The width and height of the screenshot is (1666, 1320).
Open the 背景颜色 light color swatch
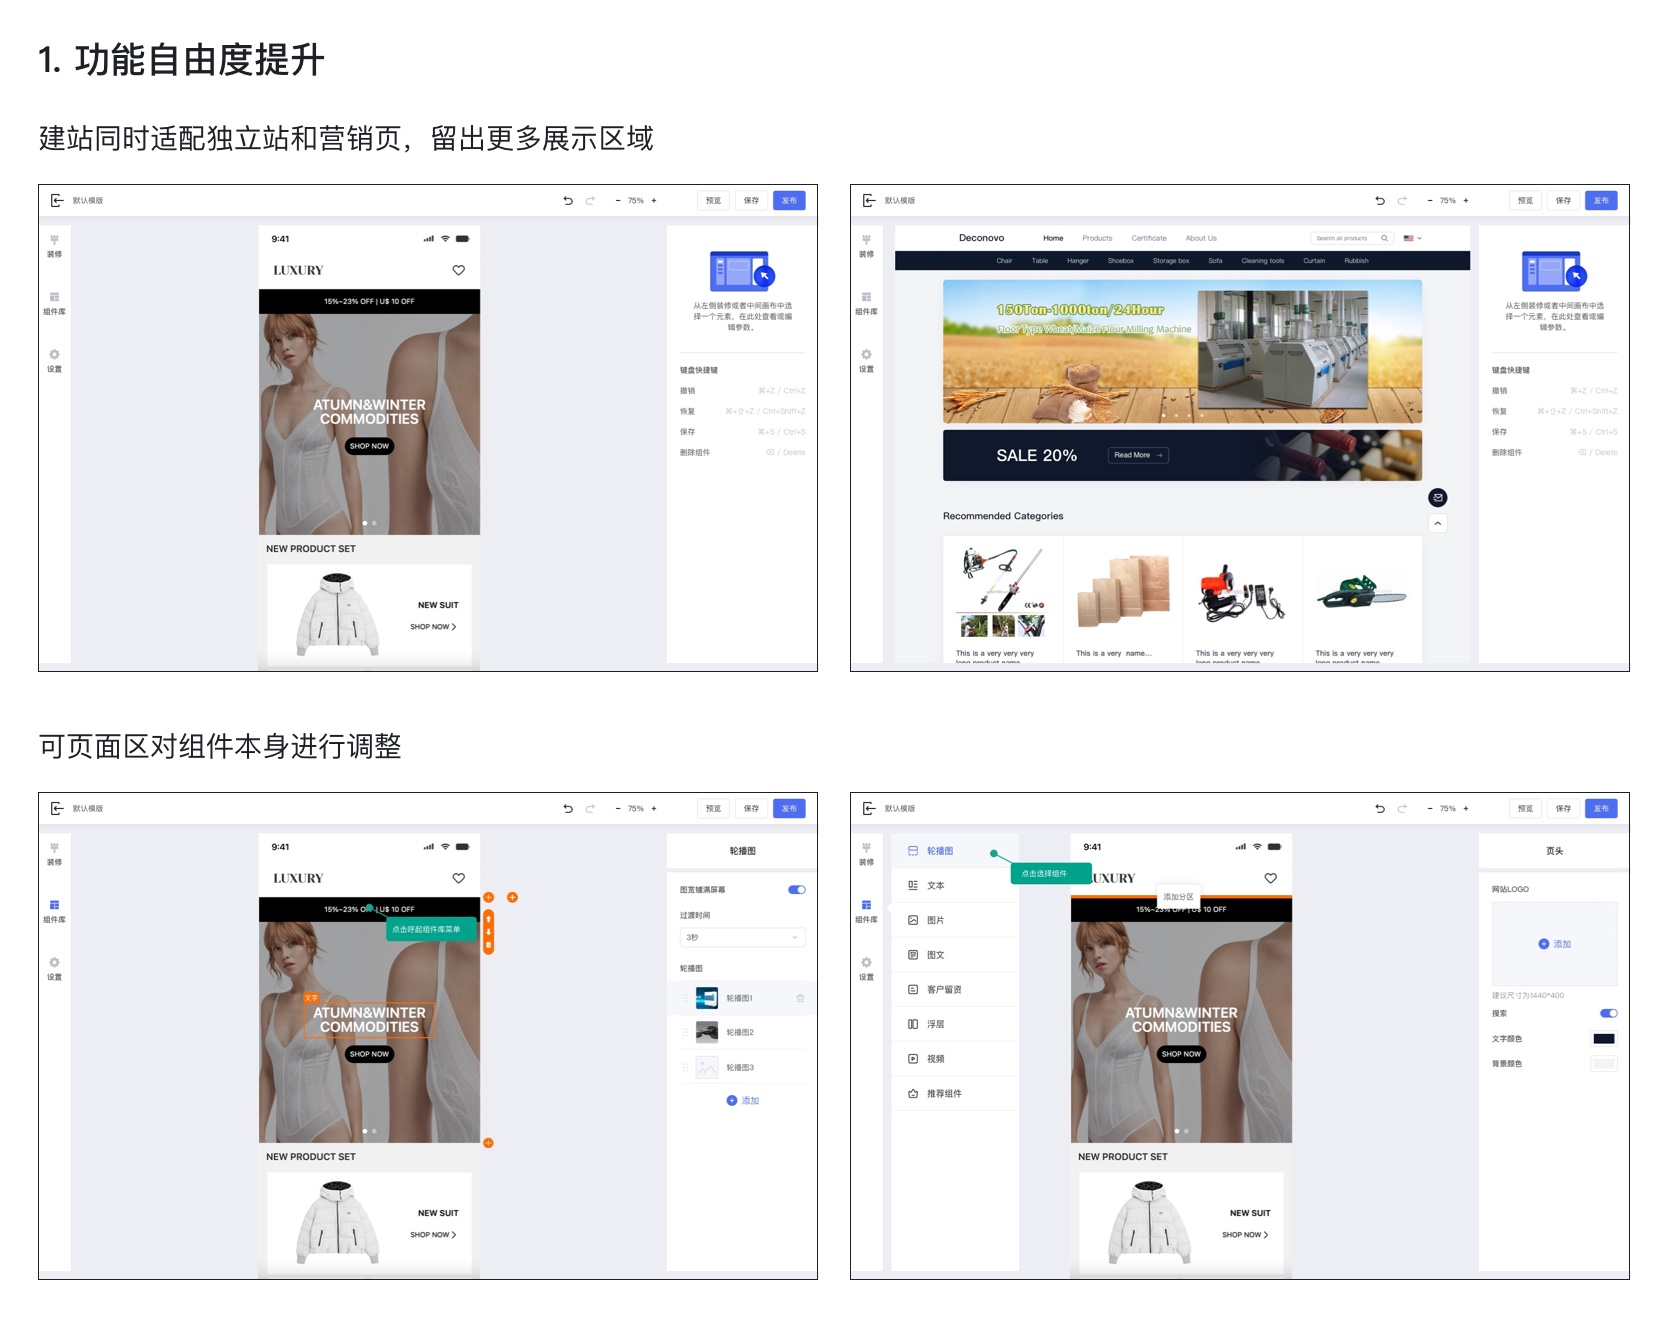(x=1603, y=1064)
